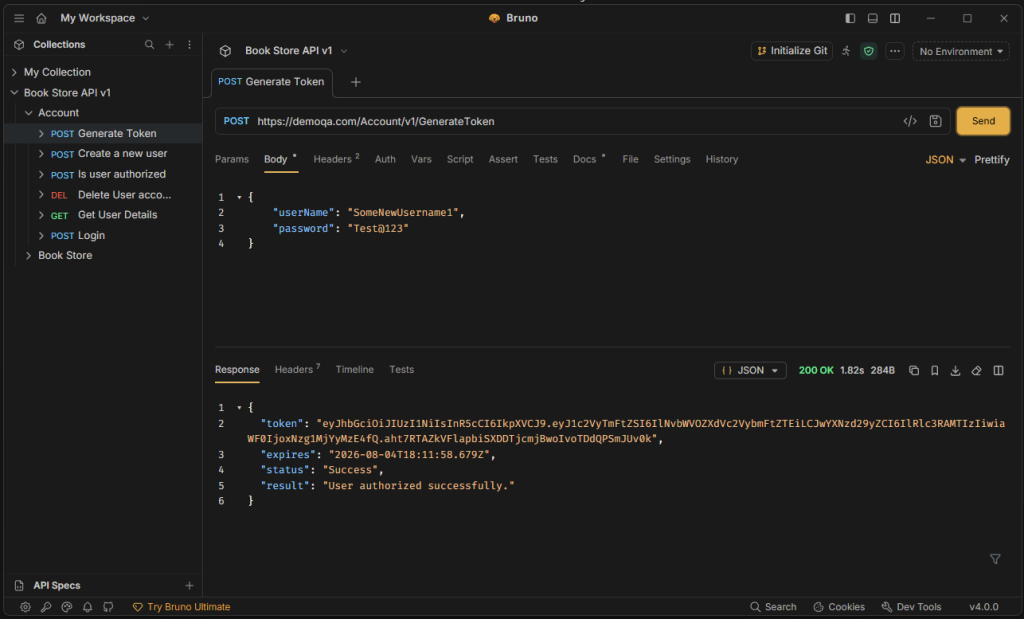
Task: Download the response to file
Action: pyautogui.click(x=955, y=370)
